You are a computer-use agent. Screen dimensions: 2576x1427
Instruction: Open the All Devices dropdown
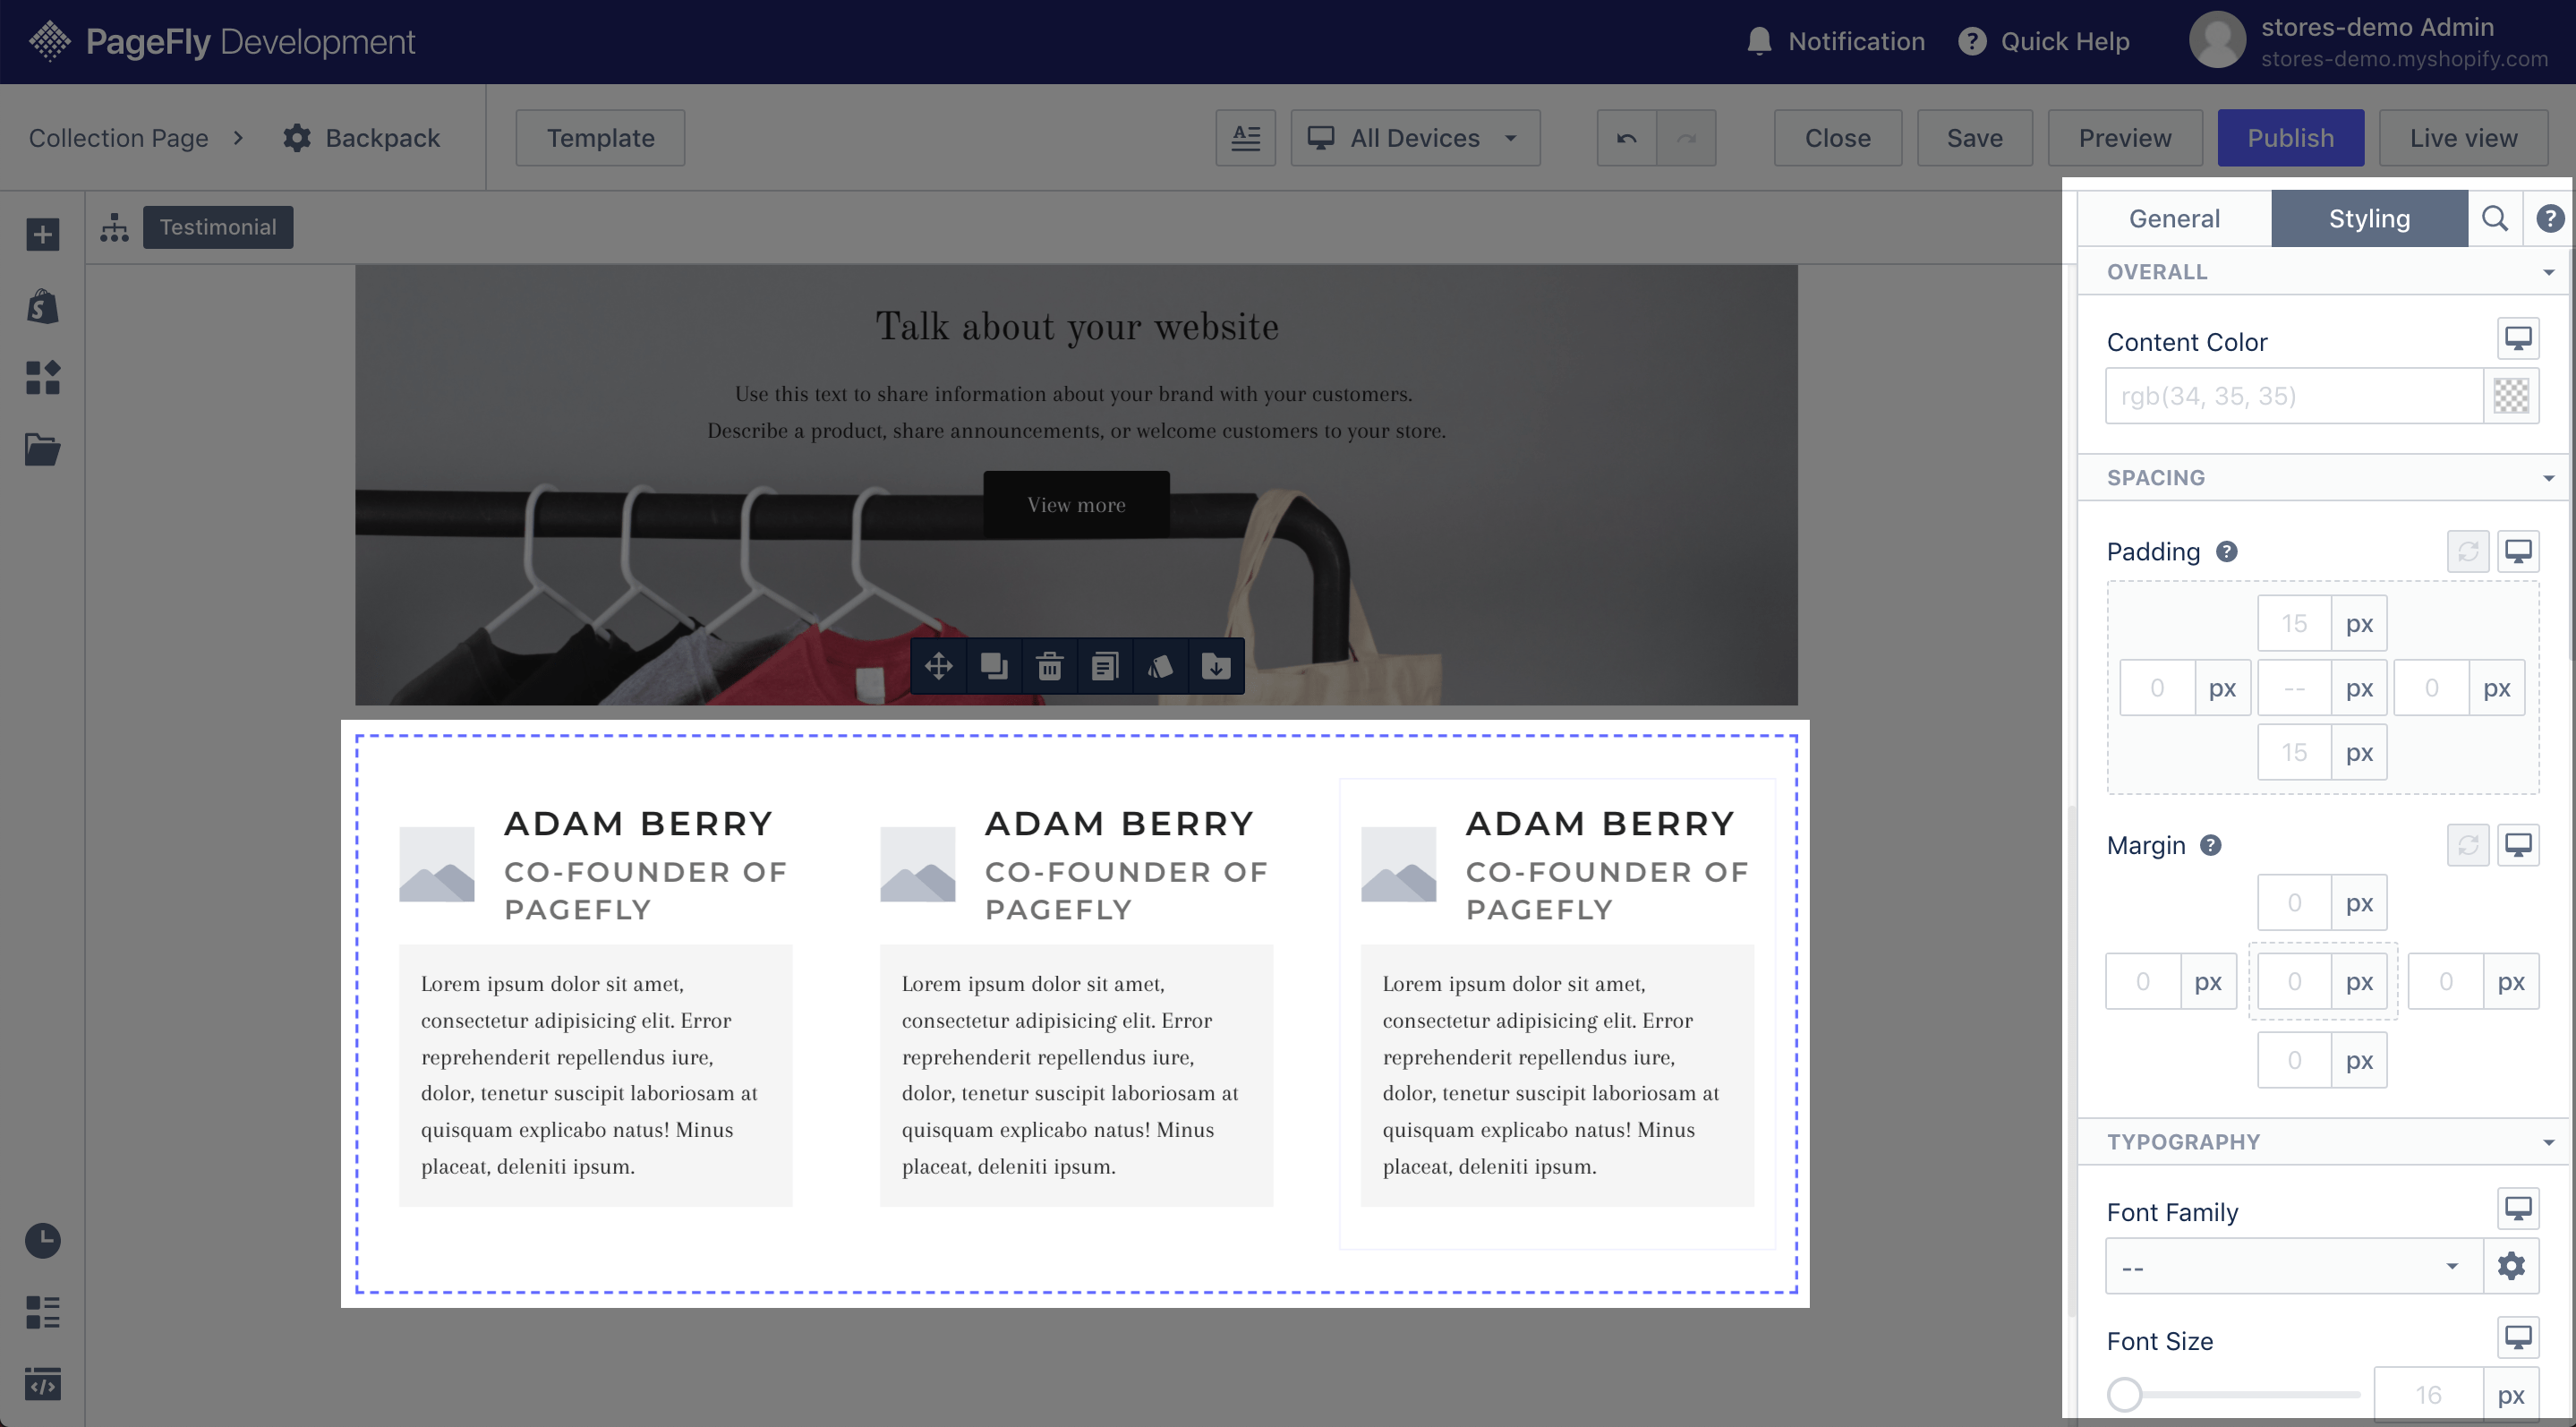pos(1415,138)
